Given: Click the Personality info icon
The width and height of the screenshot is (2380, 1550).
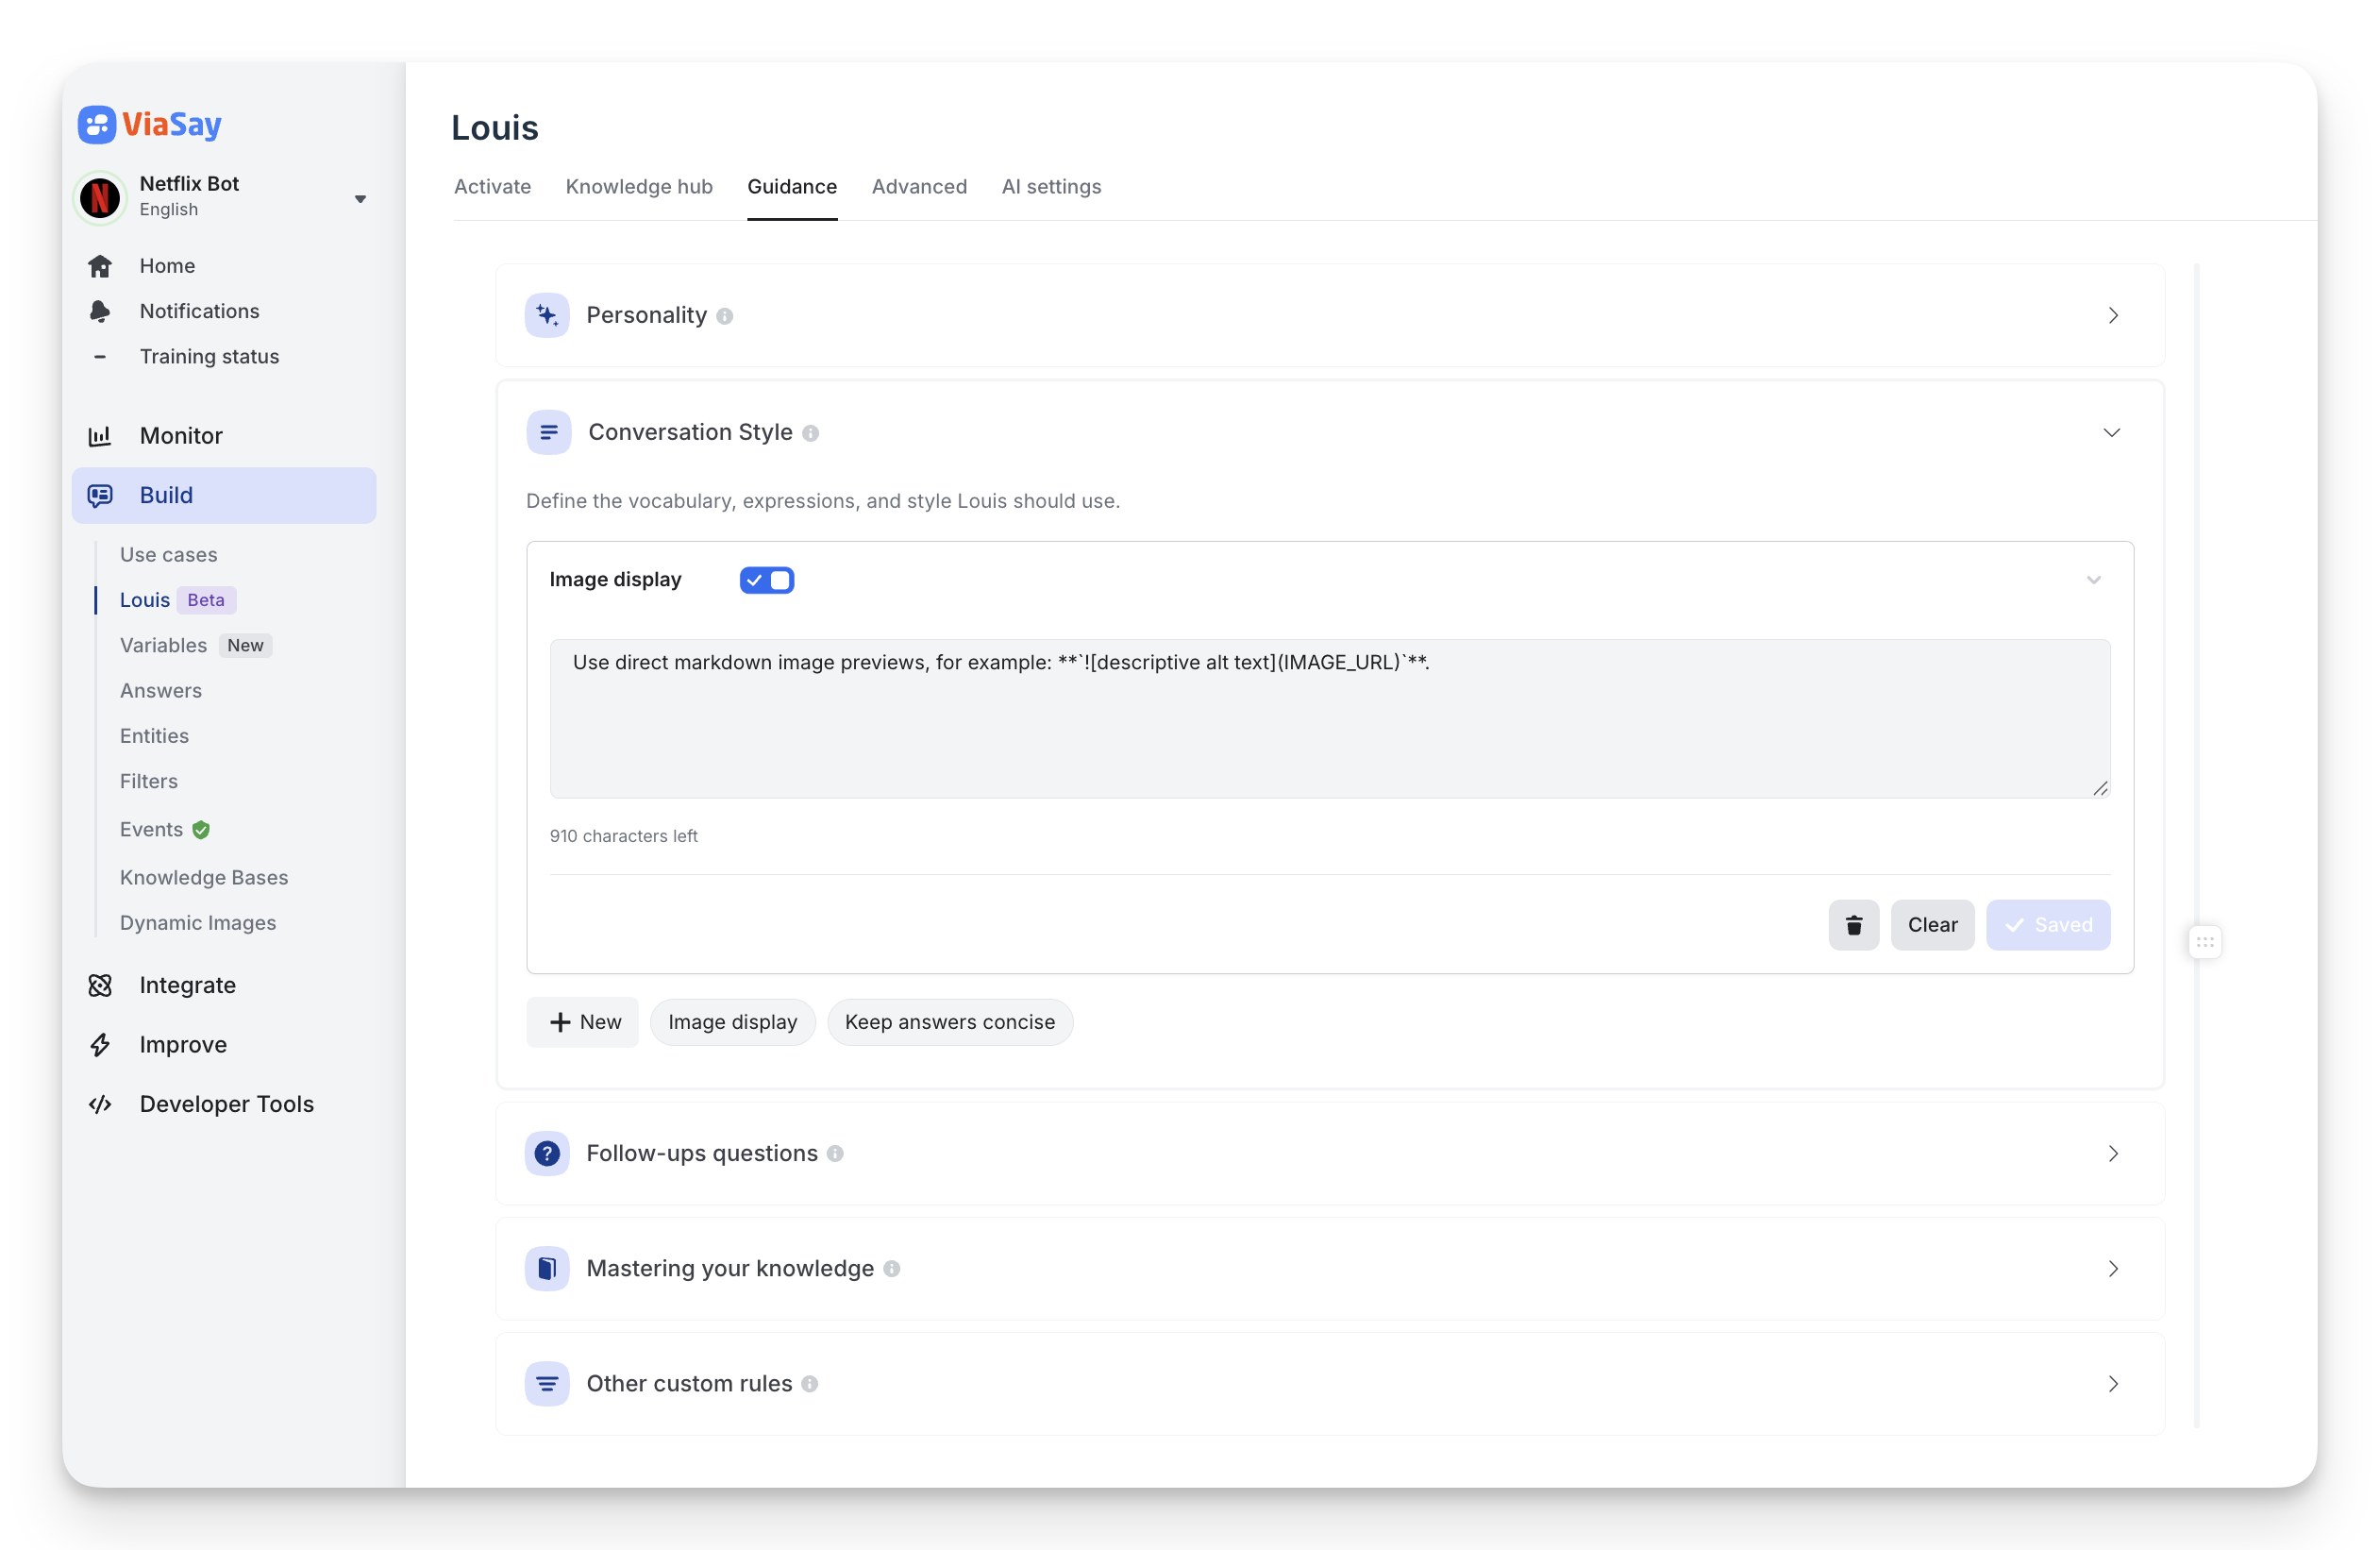Looking at the screenshot, I should tap(725, 316).
